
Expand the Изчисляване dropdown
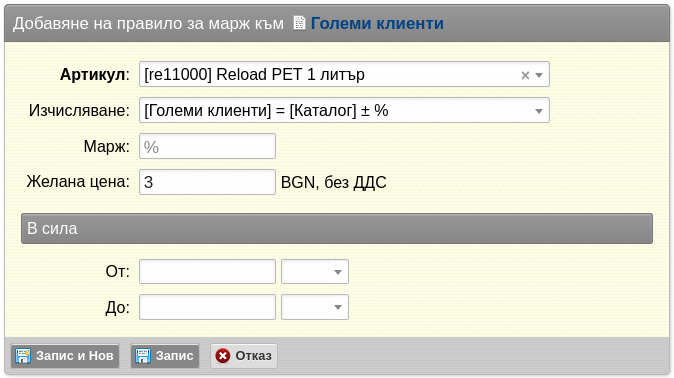[539, 111]
